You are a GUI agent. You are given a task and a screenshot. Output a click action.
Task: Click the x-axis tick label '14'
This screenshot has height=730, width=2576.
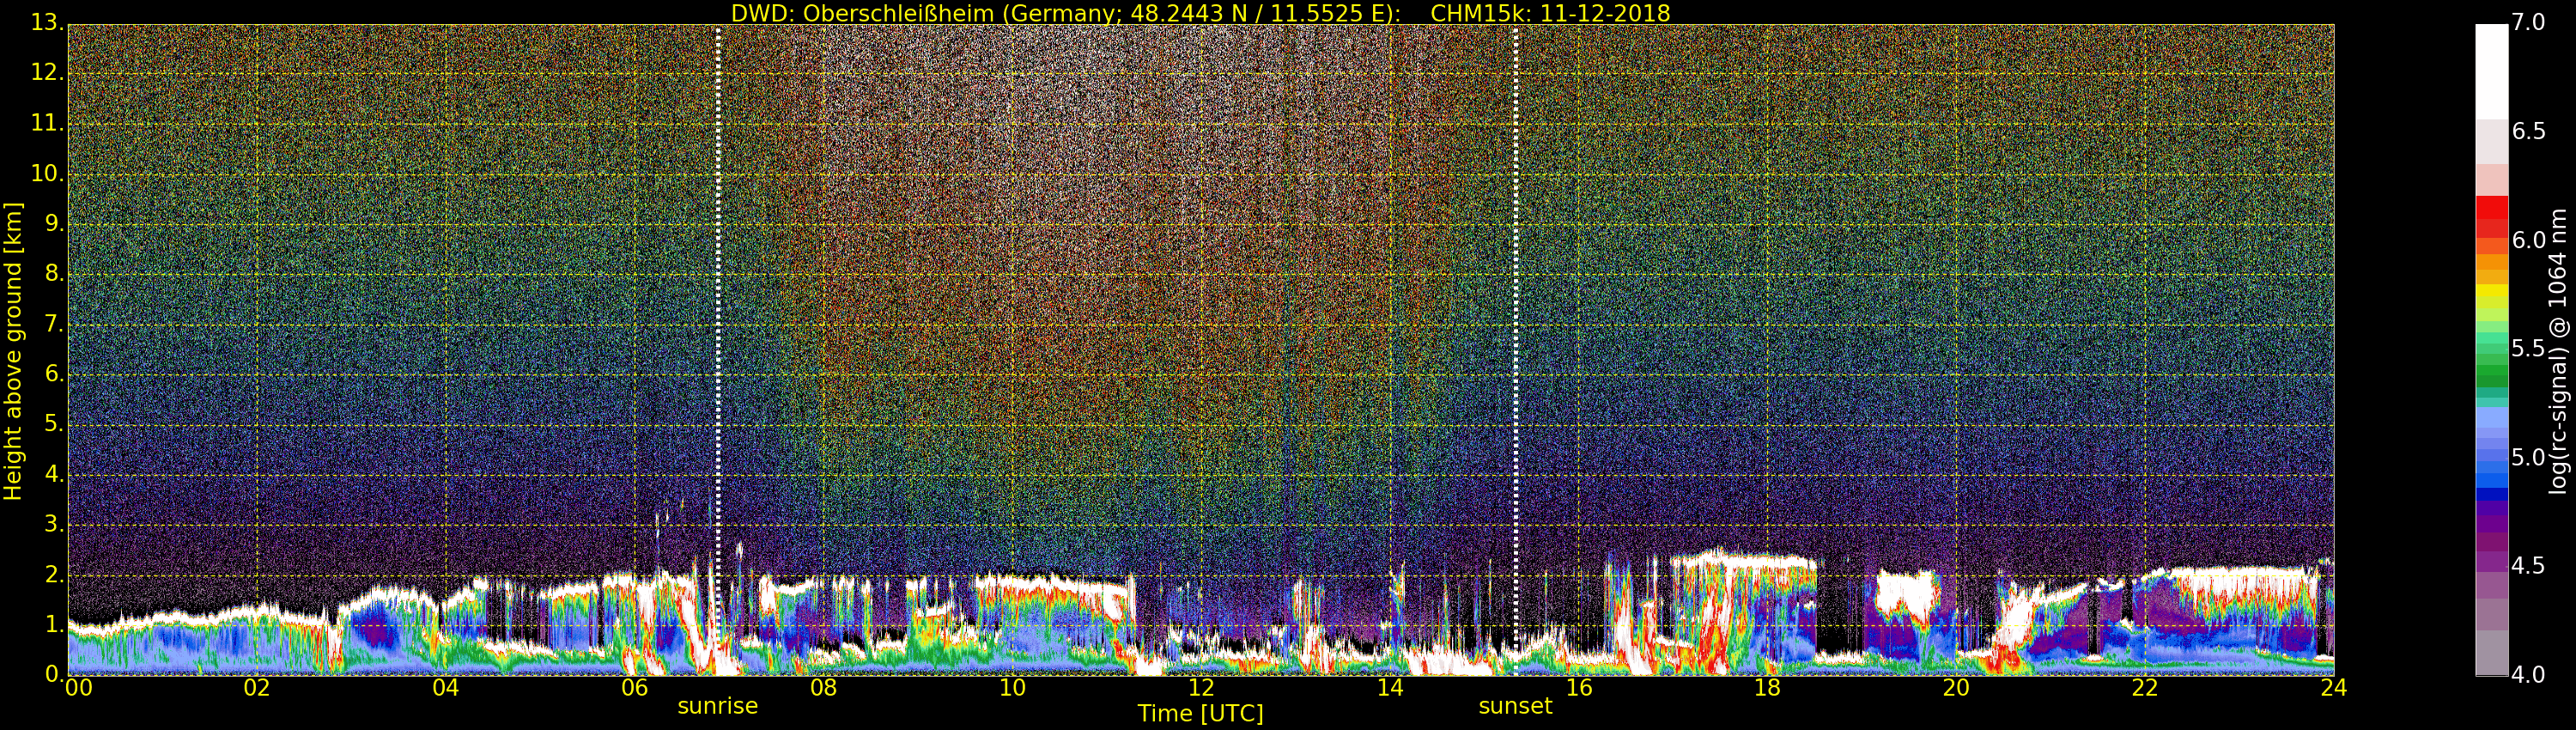pos(1390,688)
